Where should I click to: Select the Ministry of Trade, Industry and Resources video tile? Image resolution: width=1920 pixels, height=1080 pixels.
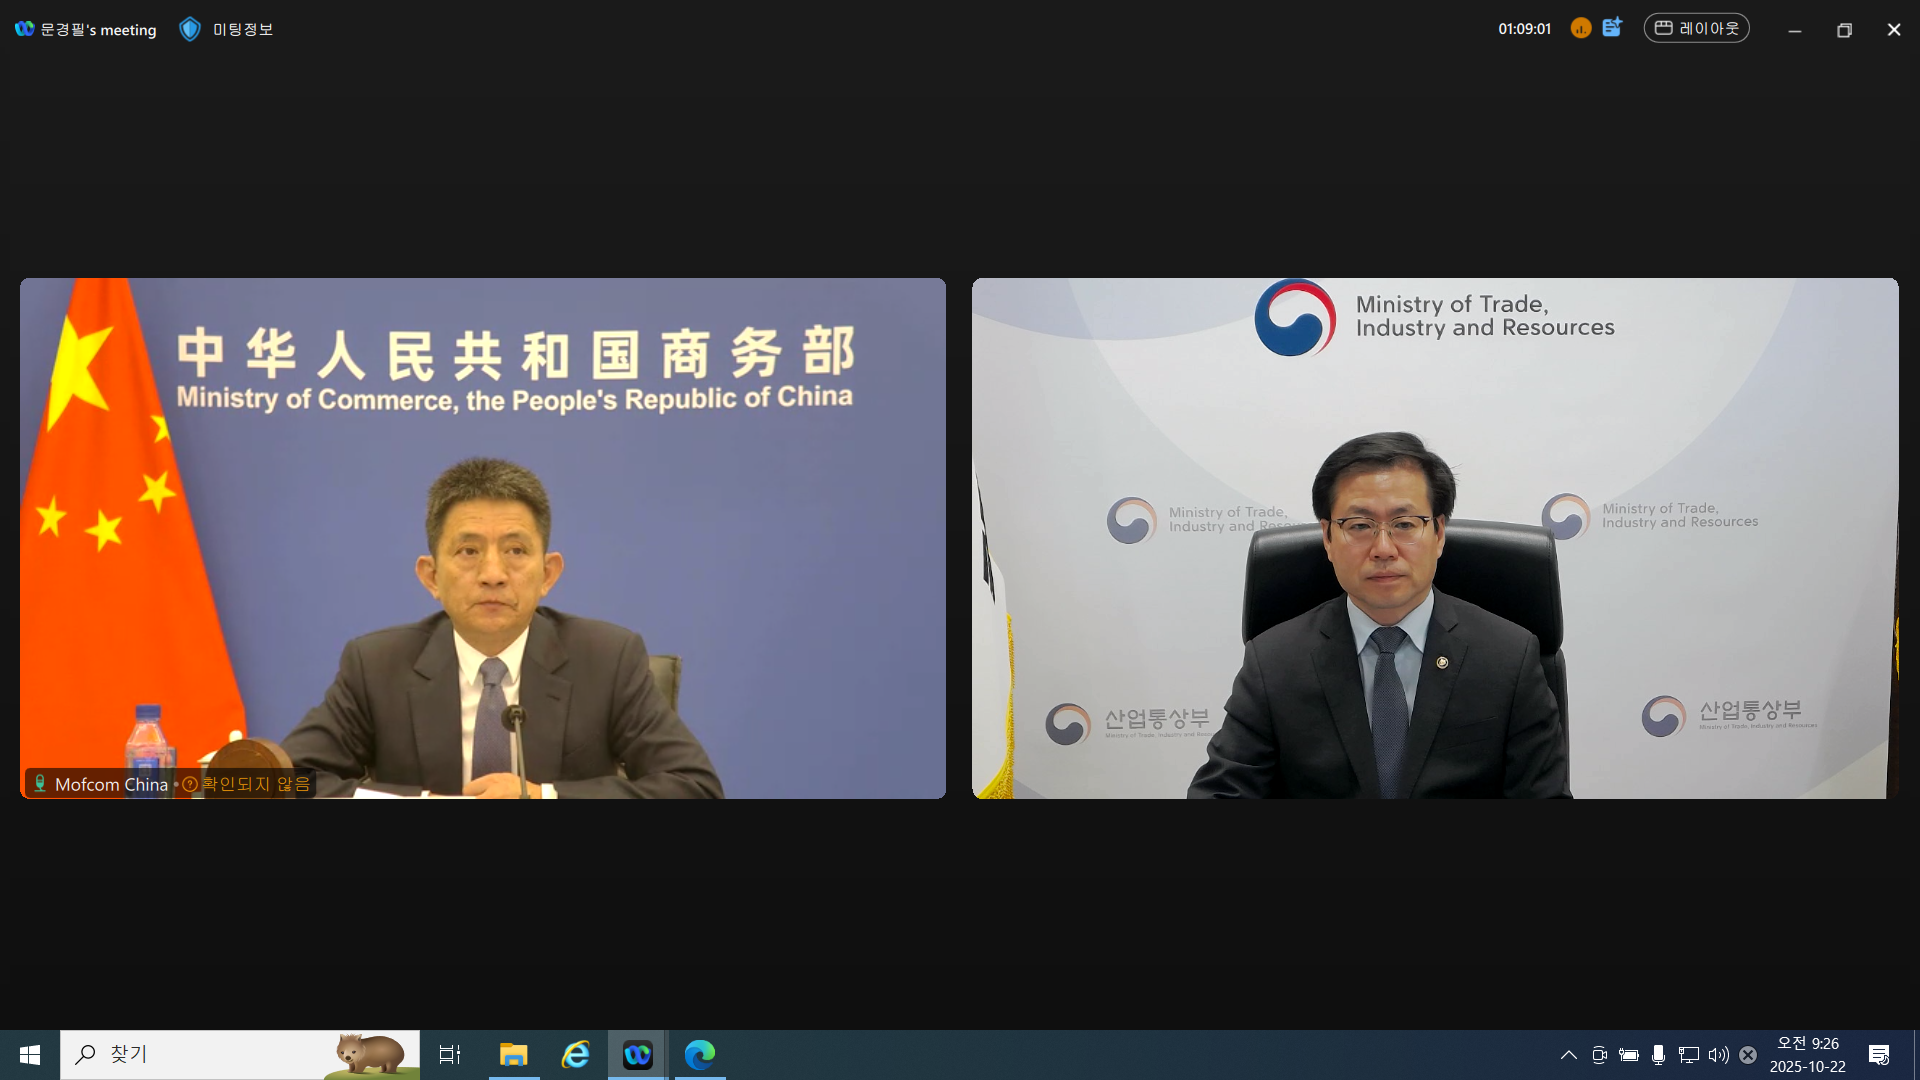coord(1435,538)
